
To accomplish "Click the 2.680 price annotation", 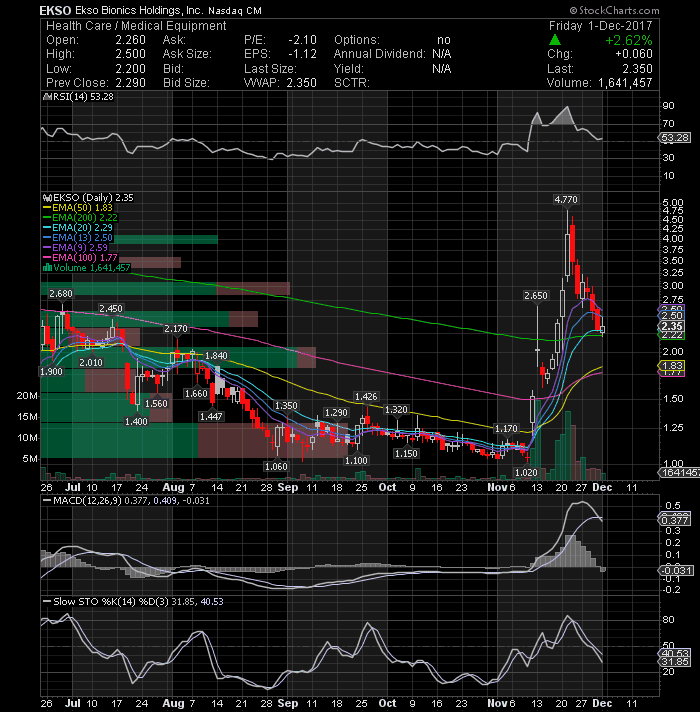I will coord(61,294).
